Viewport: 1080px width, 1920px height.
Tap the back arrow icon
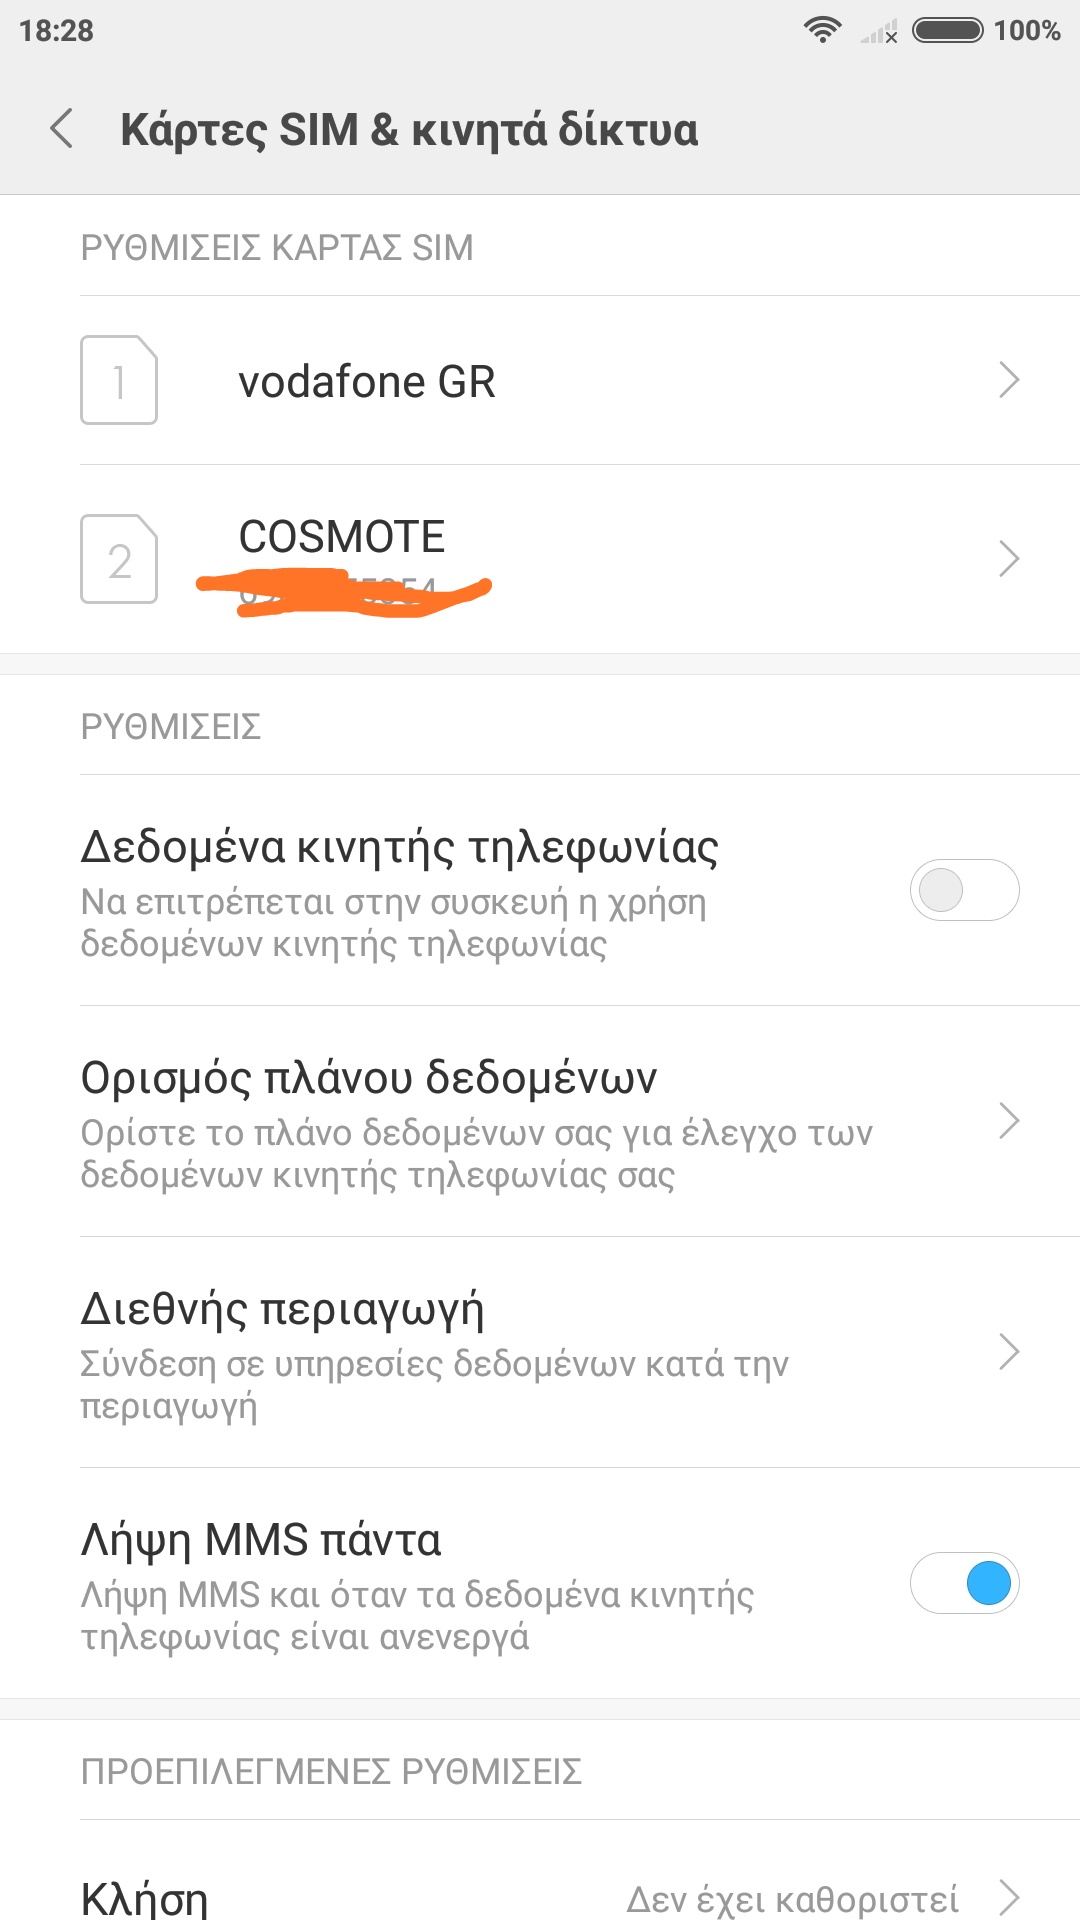click(x=62, y=129)
